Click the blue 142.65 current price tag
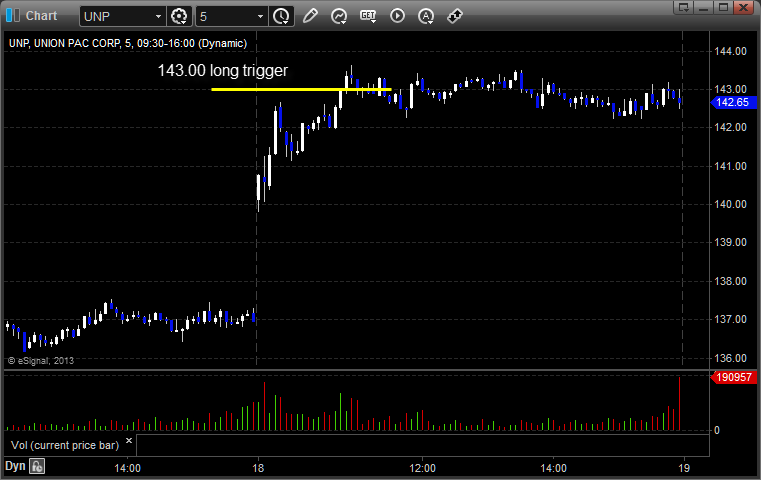Viewport: 761px width, 480px height. point(733,102)
